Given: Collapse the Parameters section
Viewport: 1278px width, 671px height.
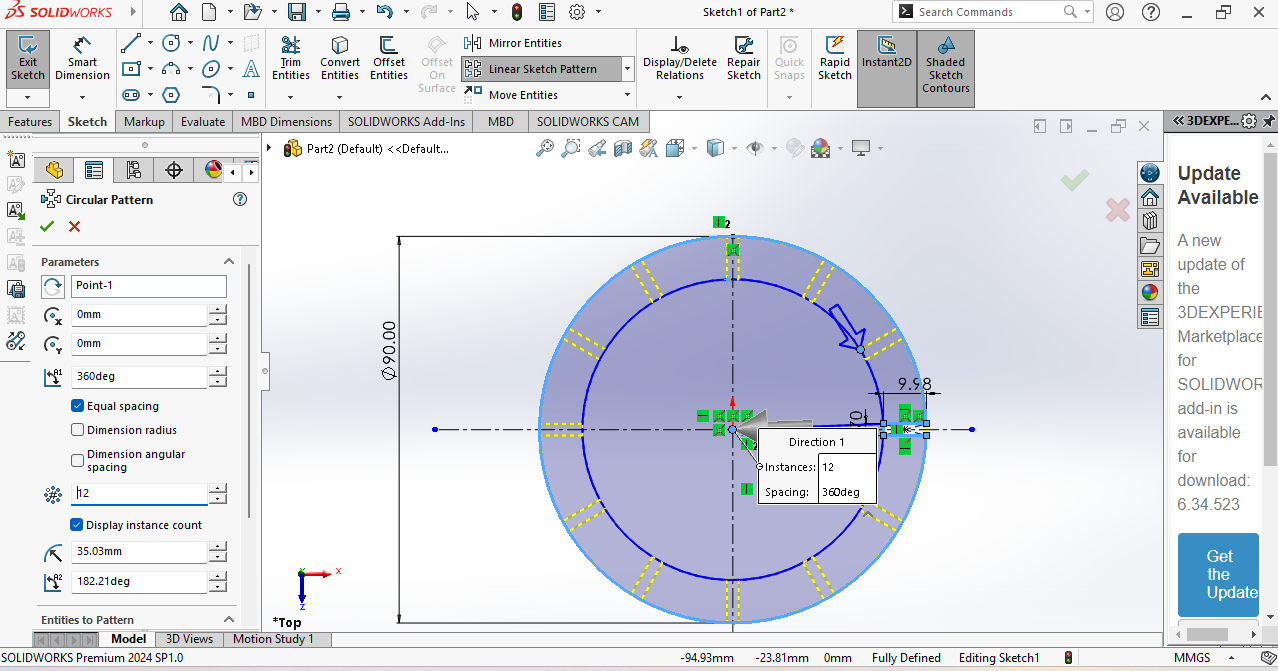Looking at the screenshot, I should (228, 262).
